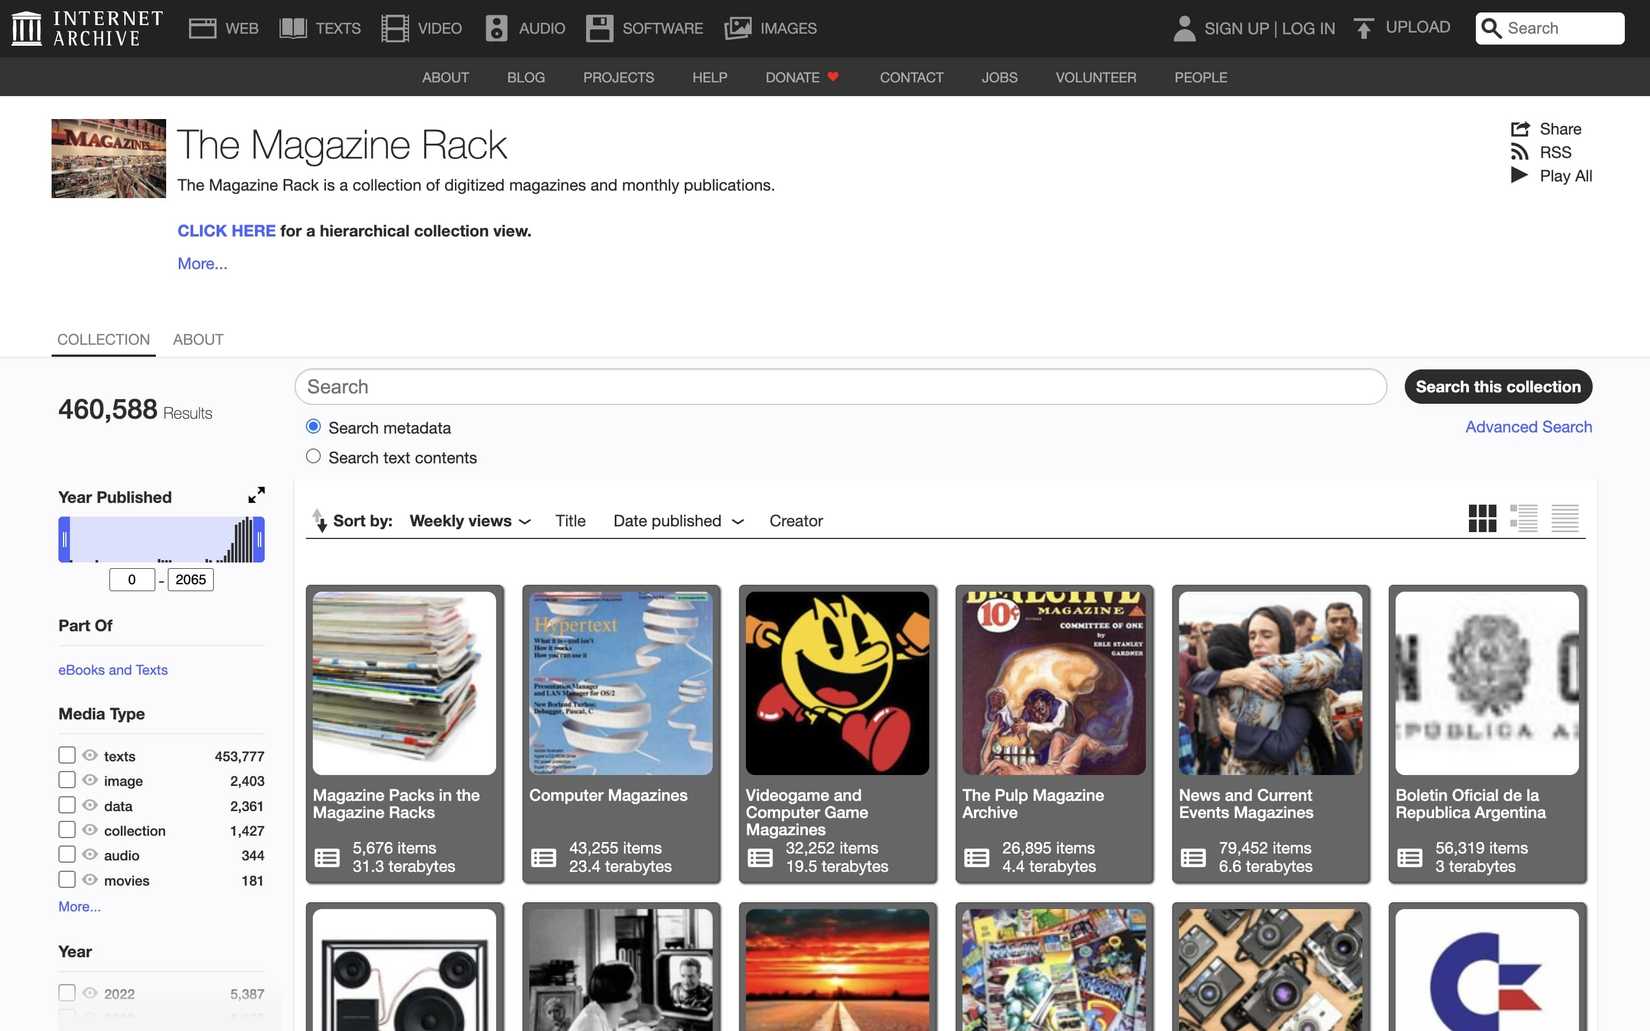This screenshot has height=1031, width=1650.
Task: Switch to detailed list view
Action: point(1524,518)
